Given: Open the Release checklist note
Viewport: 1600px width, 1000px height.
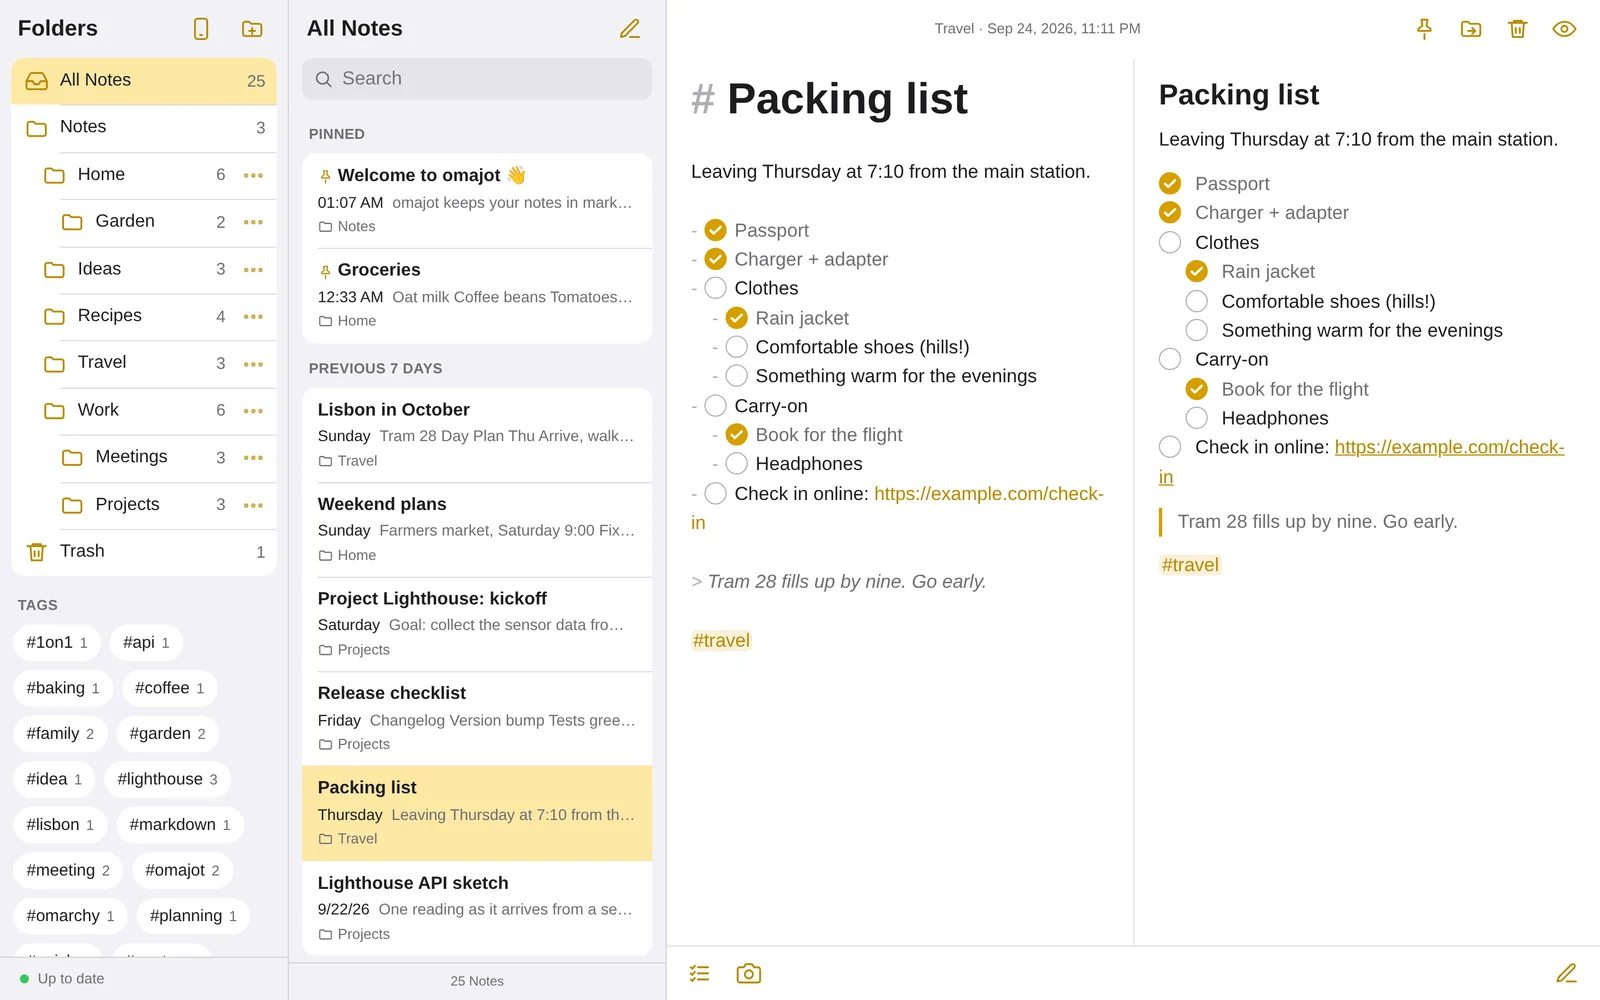Looking at the screenshot, I should [x=477, y=718].
